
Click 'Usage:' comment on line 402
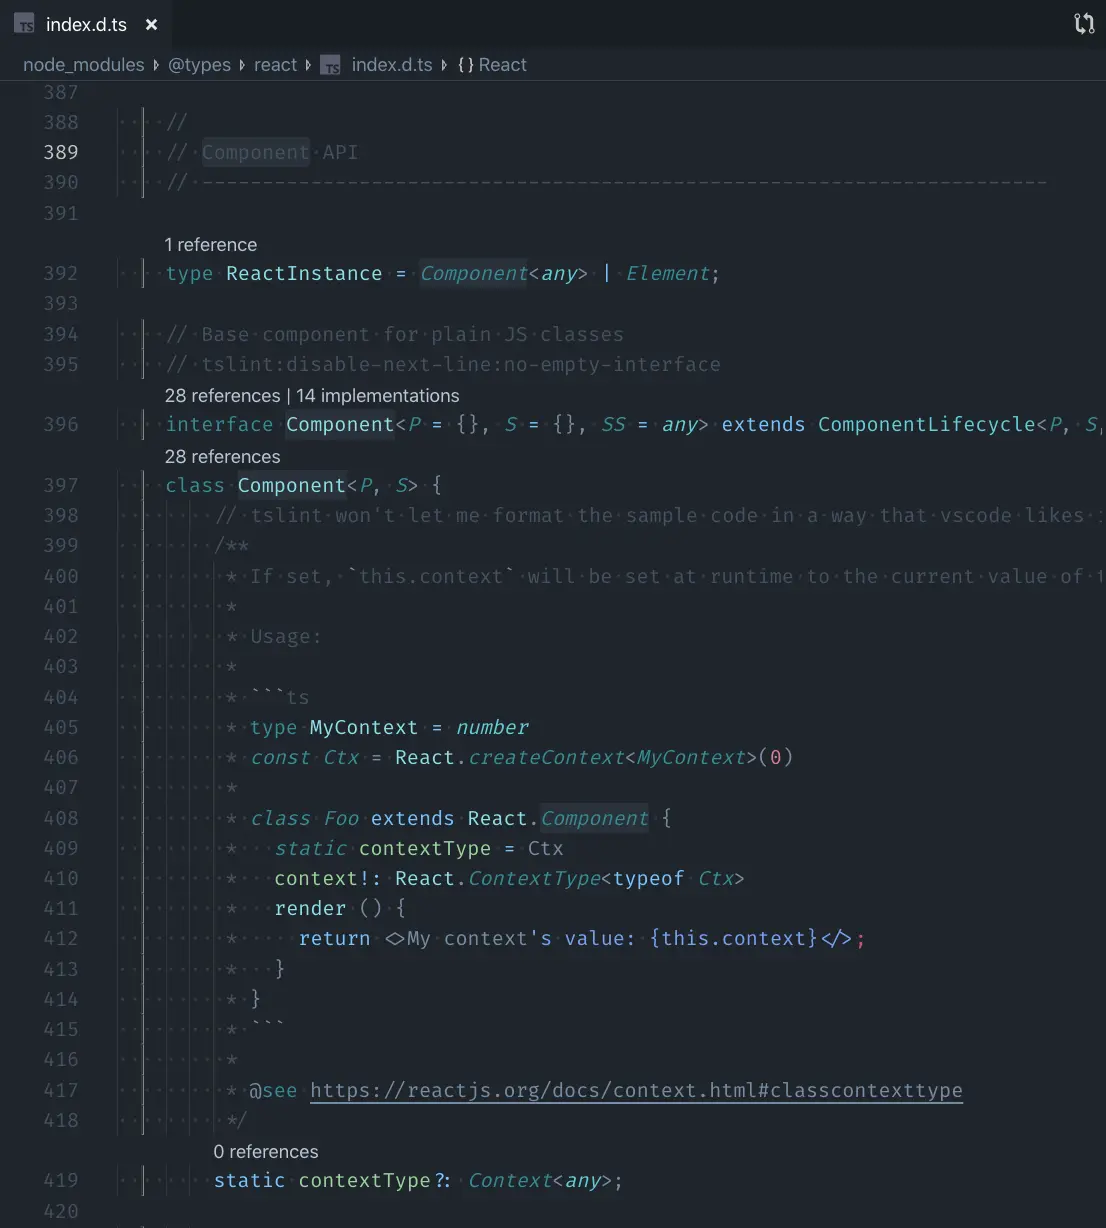pos(286,636)
